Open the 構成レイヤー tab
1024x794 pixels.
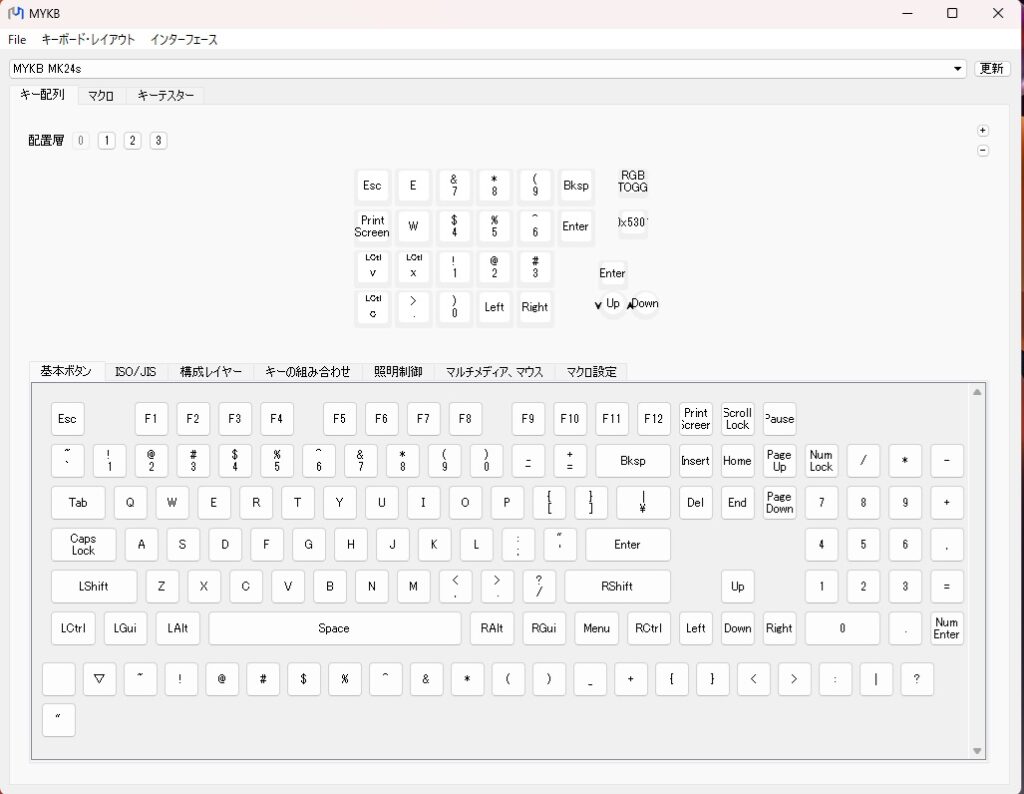pos(210,372)
